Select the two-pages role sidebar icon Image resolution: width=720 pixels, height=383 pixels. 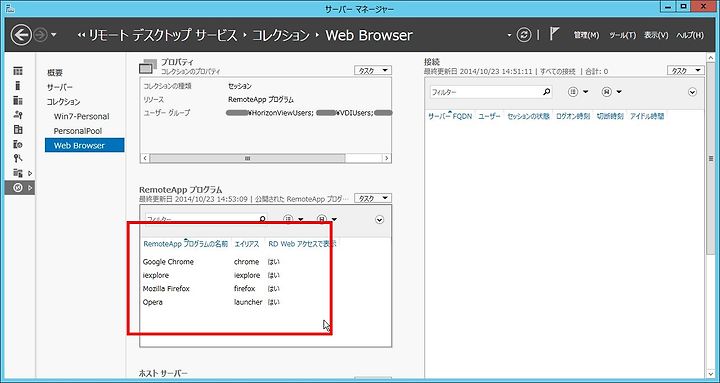point(18,130)
